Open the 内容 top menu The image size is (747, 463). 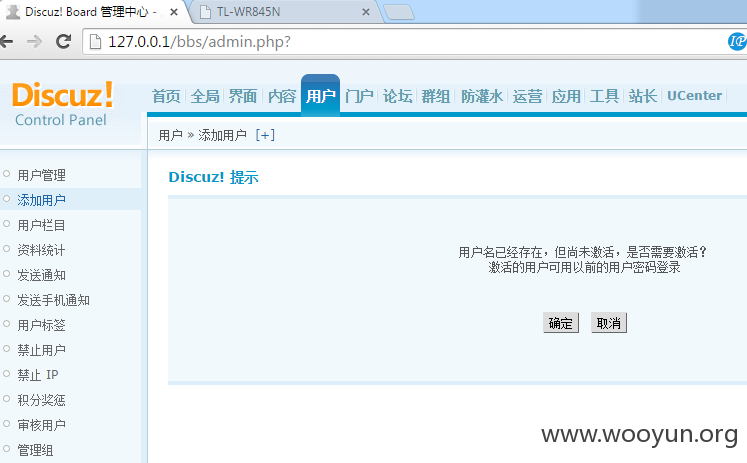point(282,96)
